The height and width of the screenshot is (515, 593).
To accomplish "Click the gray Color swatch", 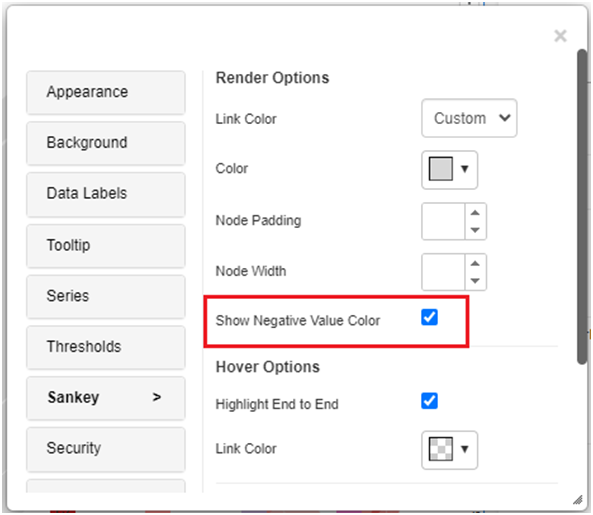I will pyautogui.click(x=441, y=169).
